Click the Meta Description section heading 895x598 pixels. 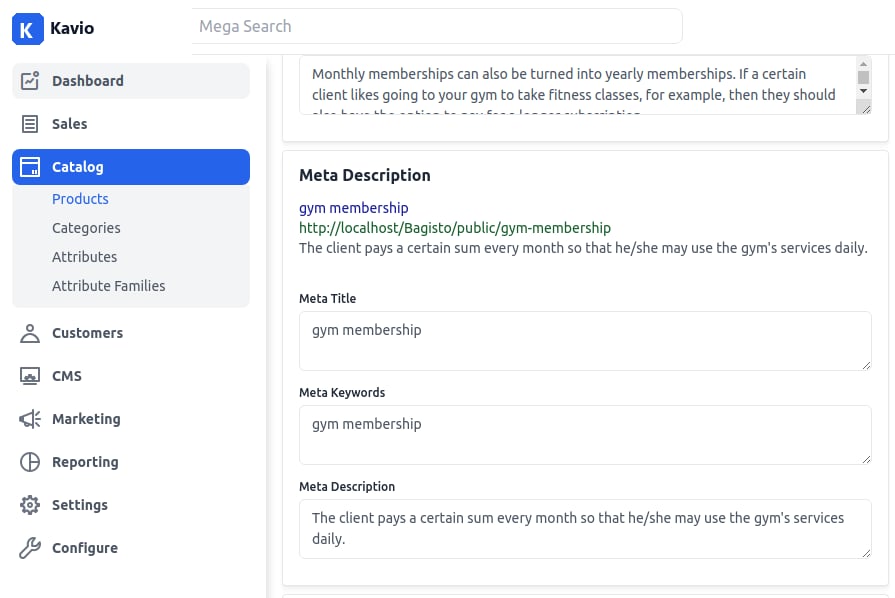point(365,175)
